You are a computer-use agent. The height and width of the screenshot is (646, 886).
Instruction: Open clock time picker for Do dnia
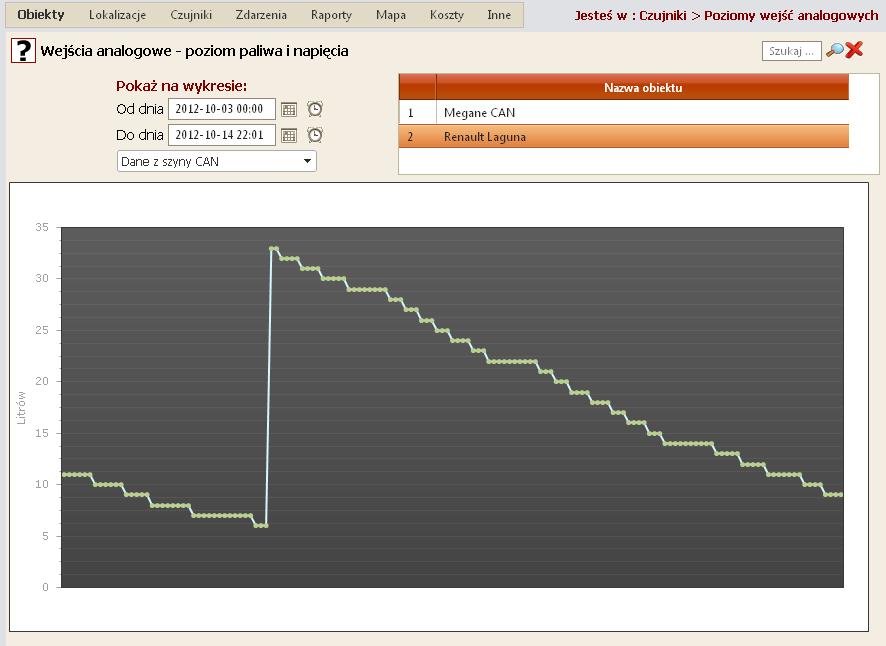315,135
